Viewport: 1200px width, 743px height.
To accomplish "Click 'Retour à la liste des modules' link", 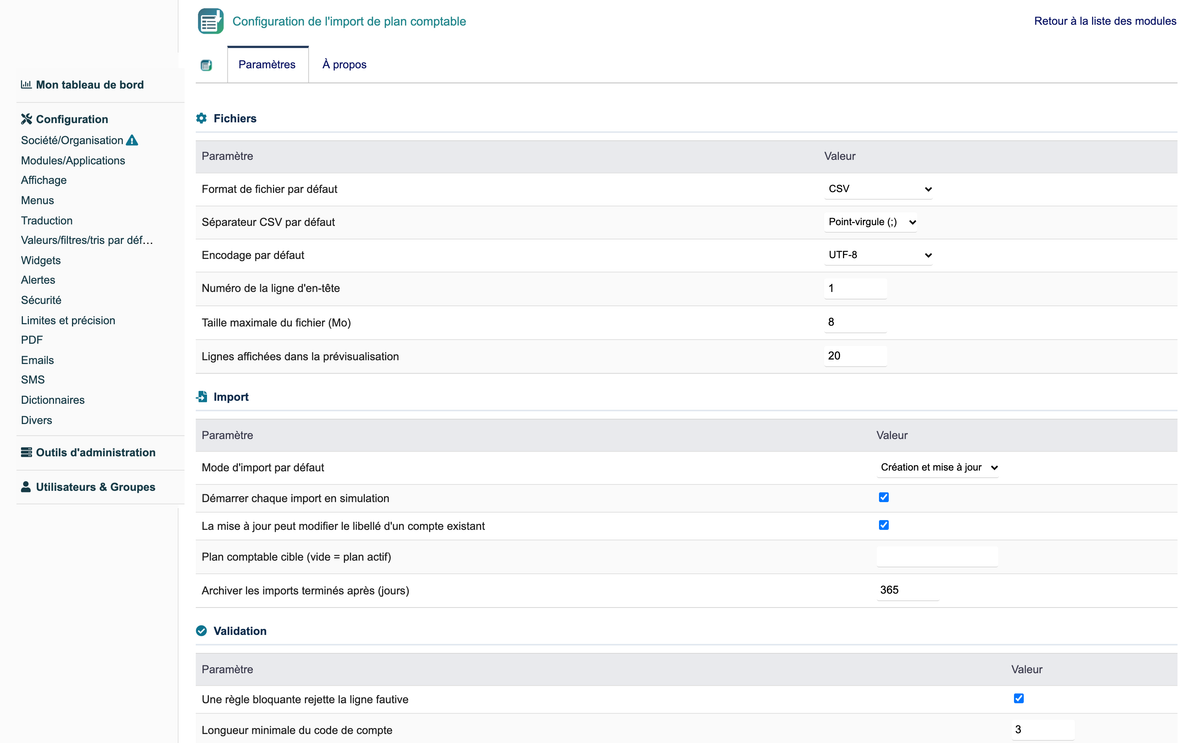I will coord(1105,21).
